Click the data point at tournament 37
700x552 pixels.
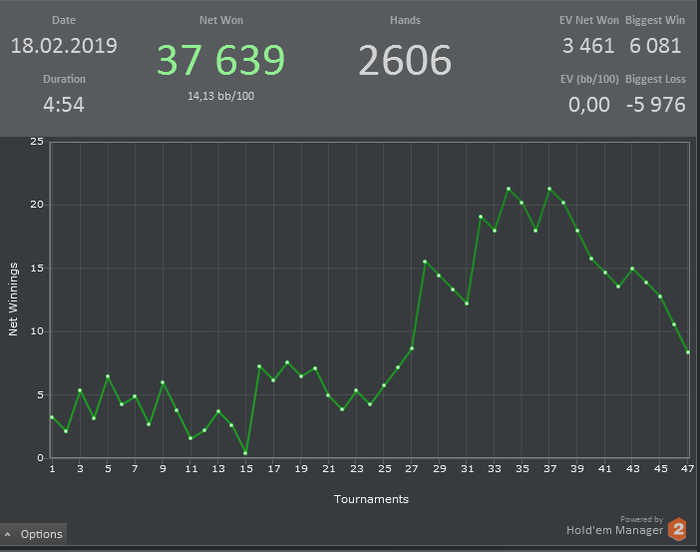coord(550,189)
